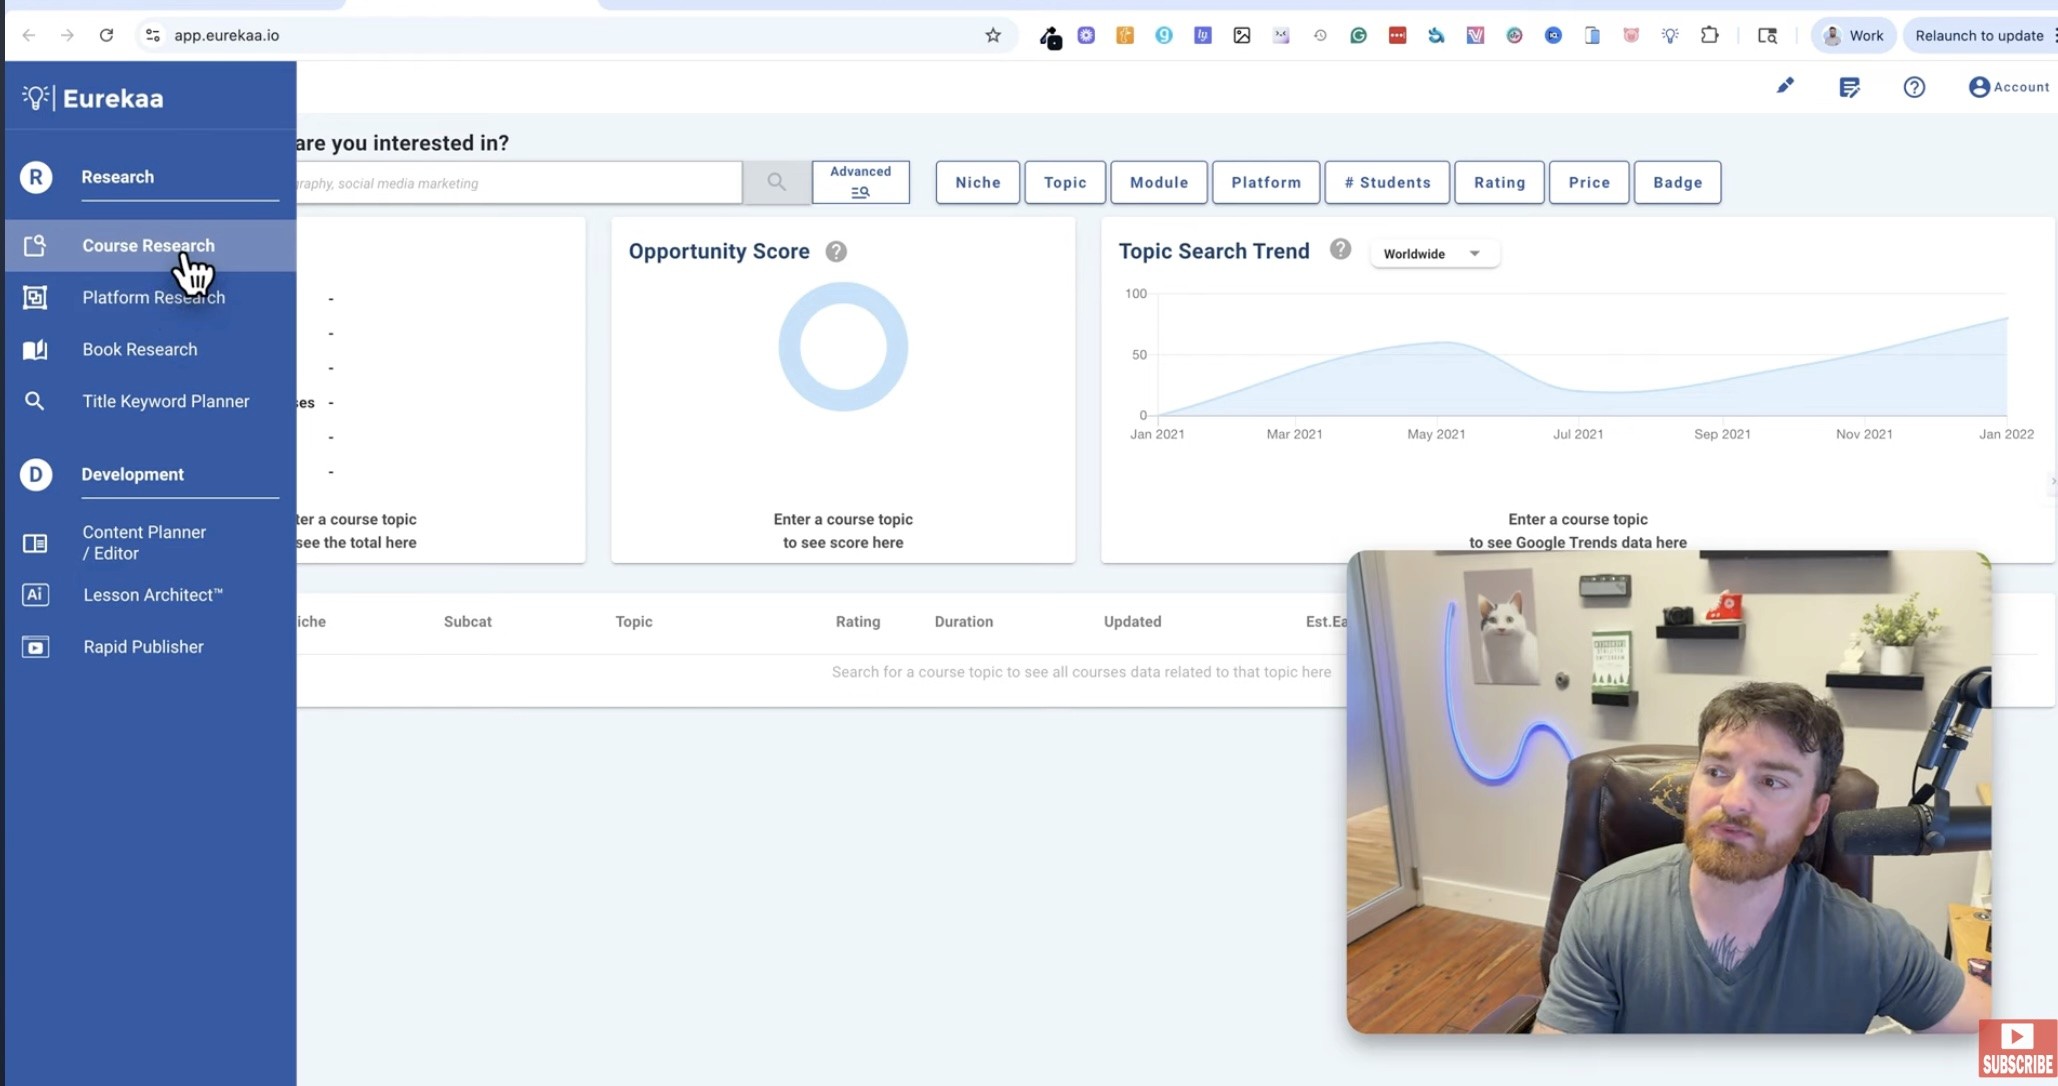Screen dimensions: 2058x1086
Task: Expand the Worldwide region dropdown
Action: pyautogui.click(x=1433, y=254)
